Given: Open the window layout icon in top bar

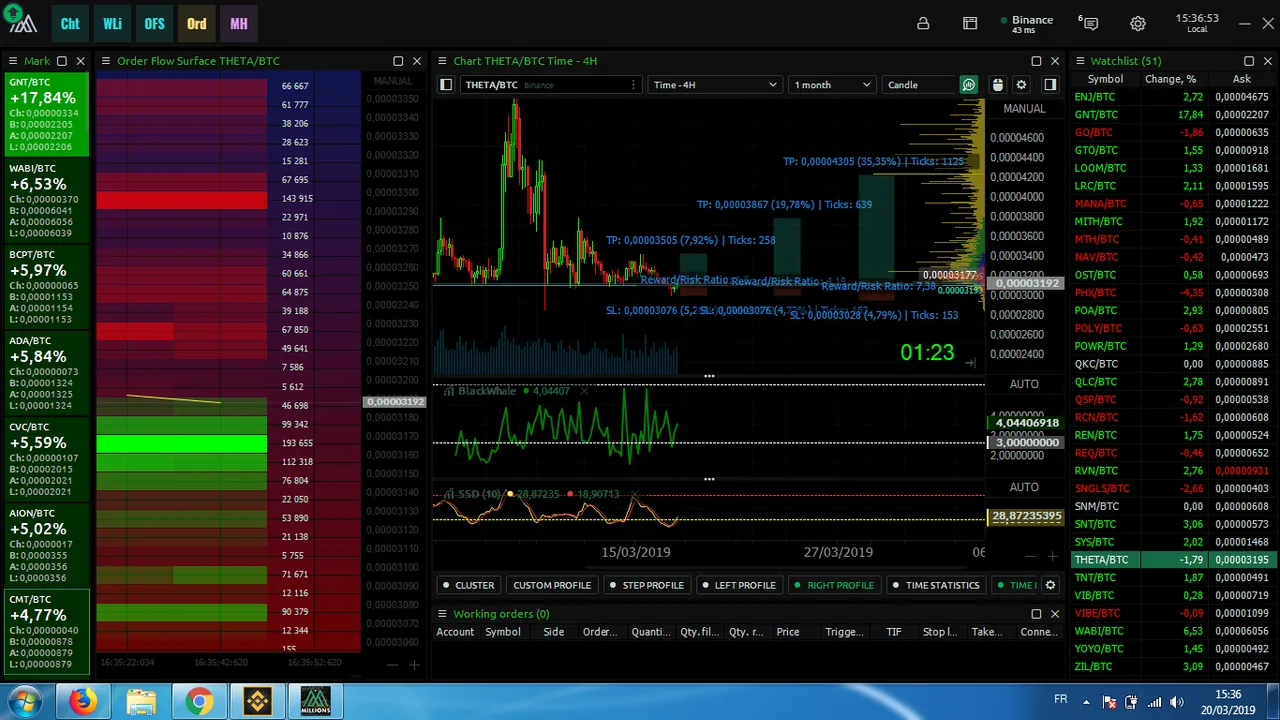Looking at the screenshot, I should pos(970,24).
